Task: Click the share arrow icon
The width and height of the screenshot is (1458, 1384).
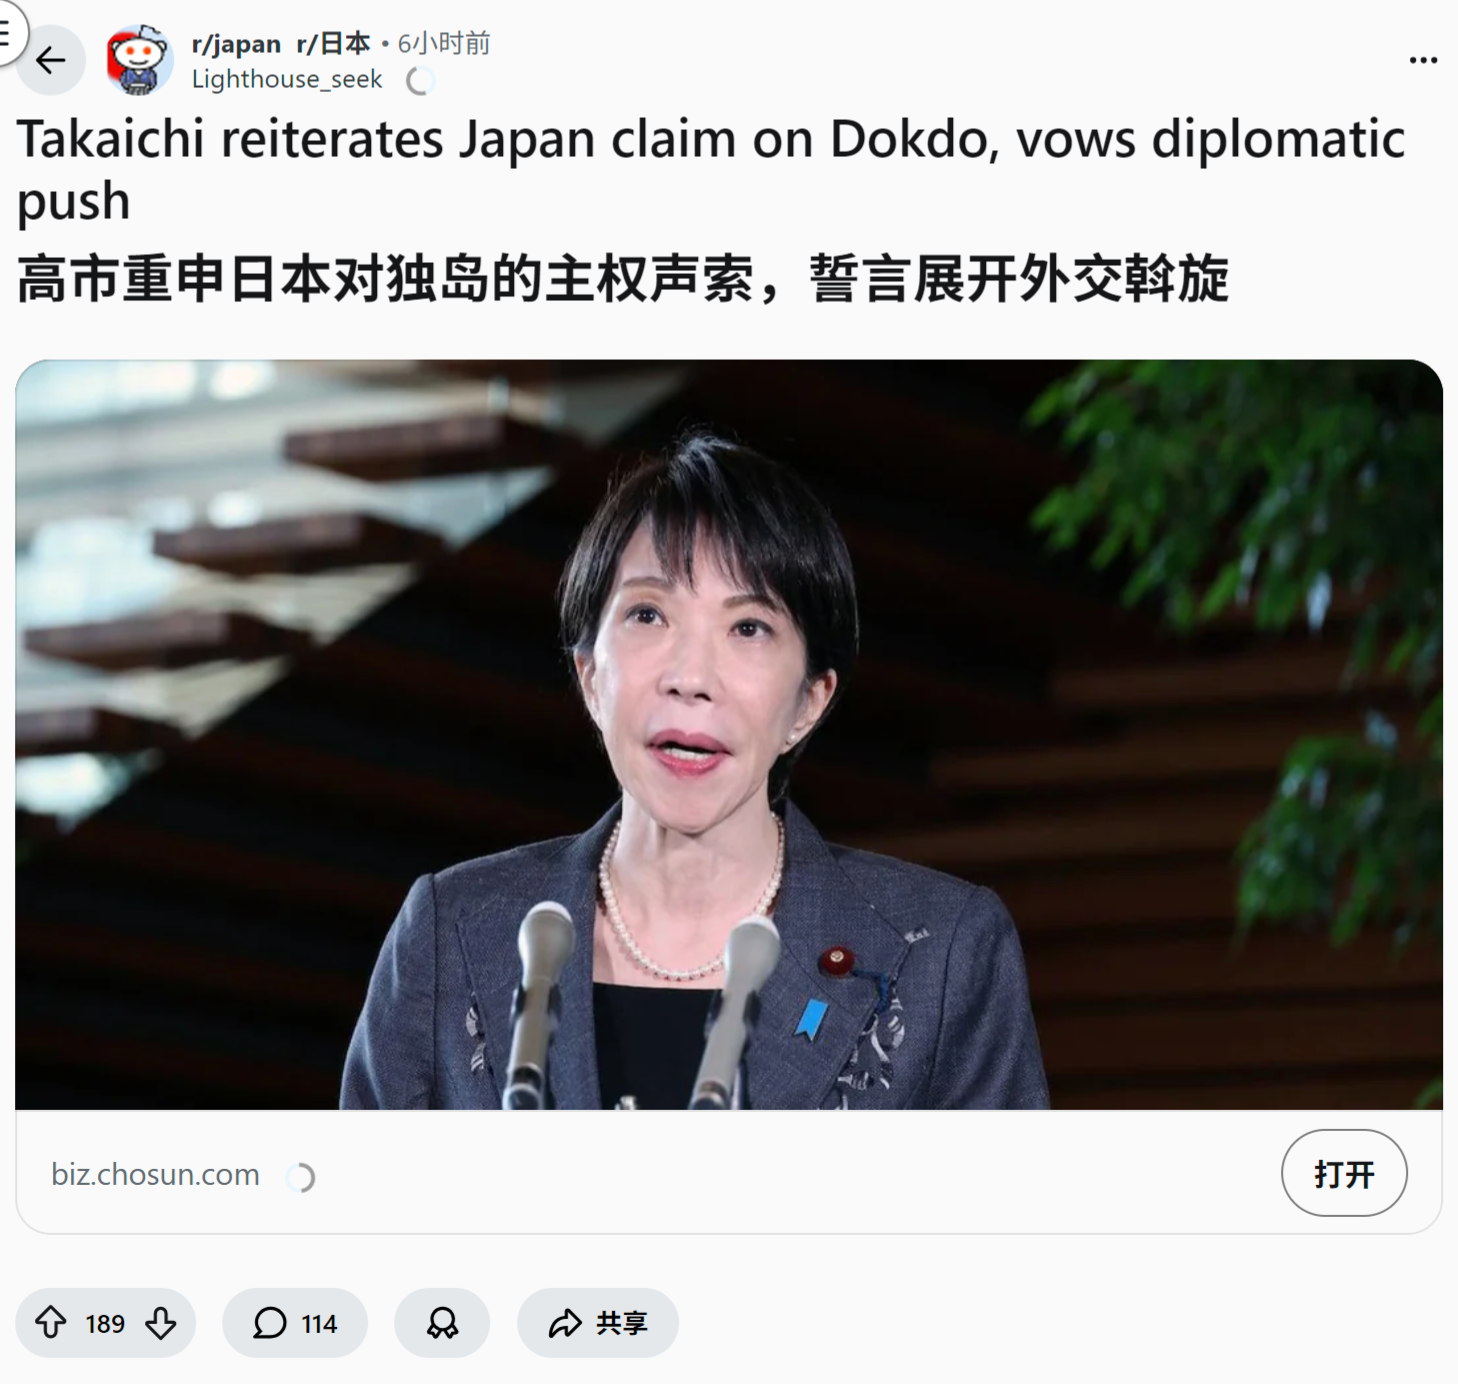Action: pos(565,1323)
